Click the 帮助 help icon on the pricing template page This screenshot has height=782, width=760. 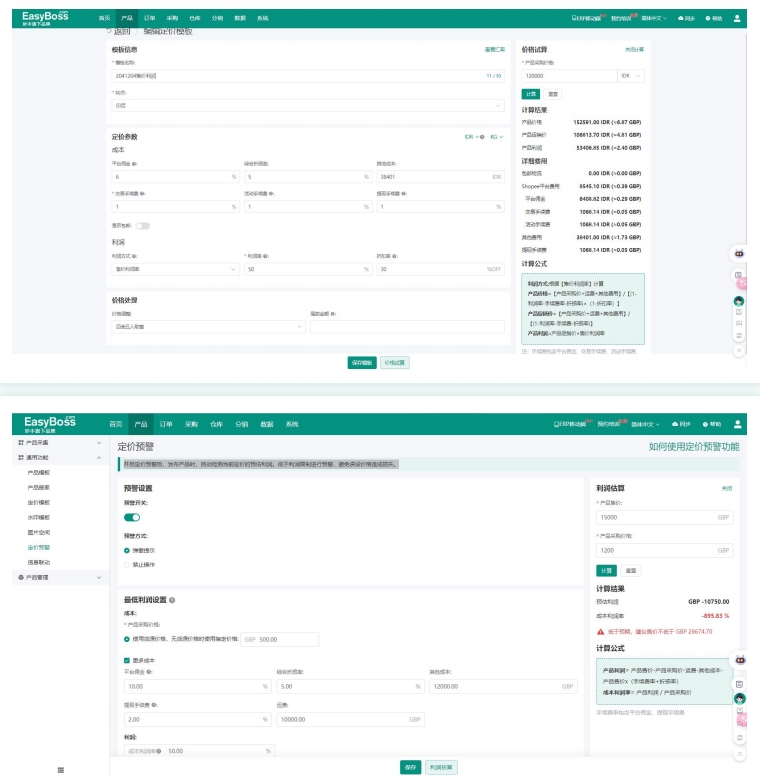click(708, 18)
